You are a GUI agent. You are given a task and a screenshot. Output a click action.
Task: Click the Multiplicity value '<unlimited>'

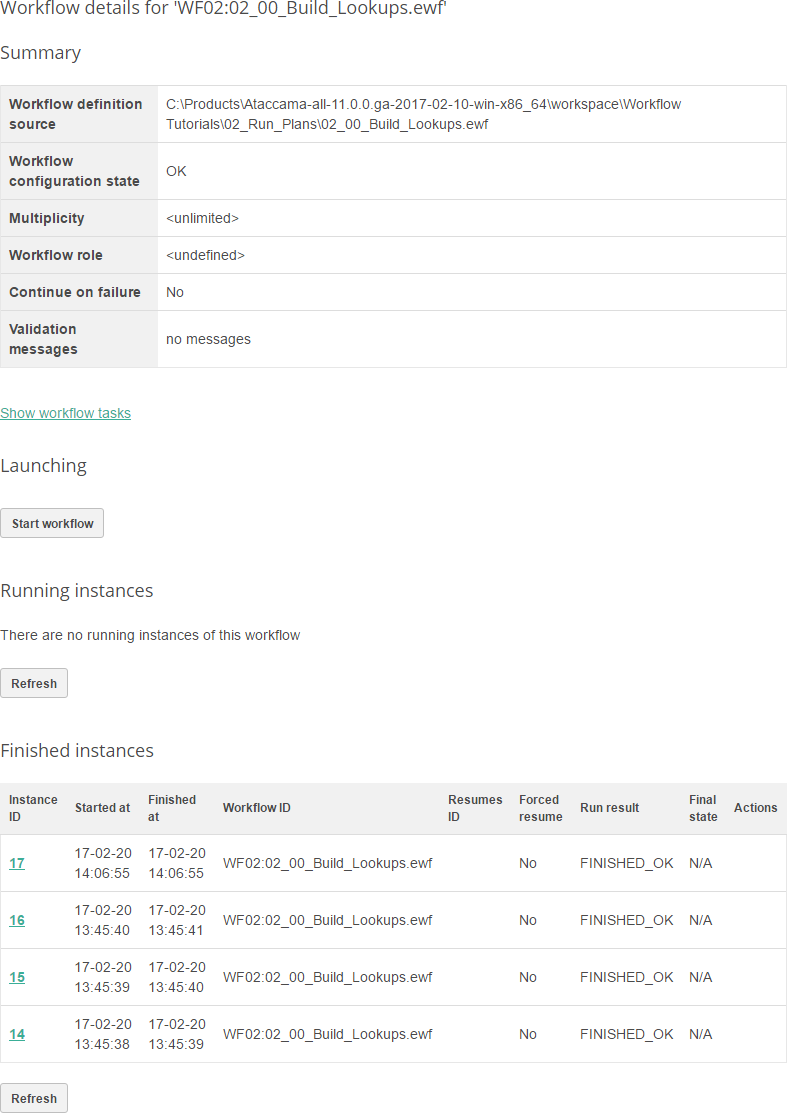click(202, 217)
